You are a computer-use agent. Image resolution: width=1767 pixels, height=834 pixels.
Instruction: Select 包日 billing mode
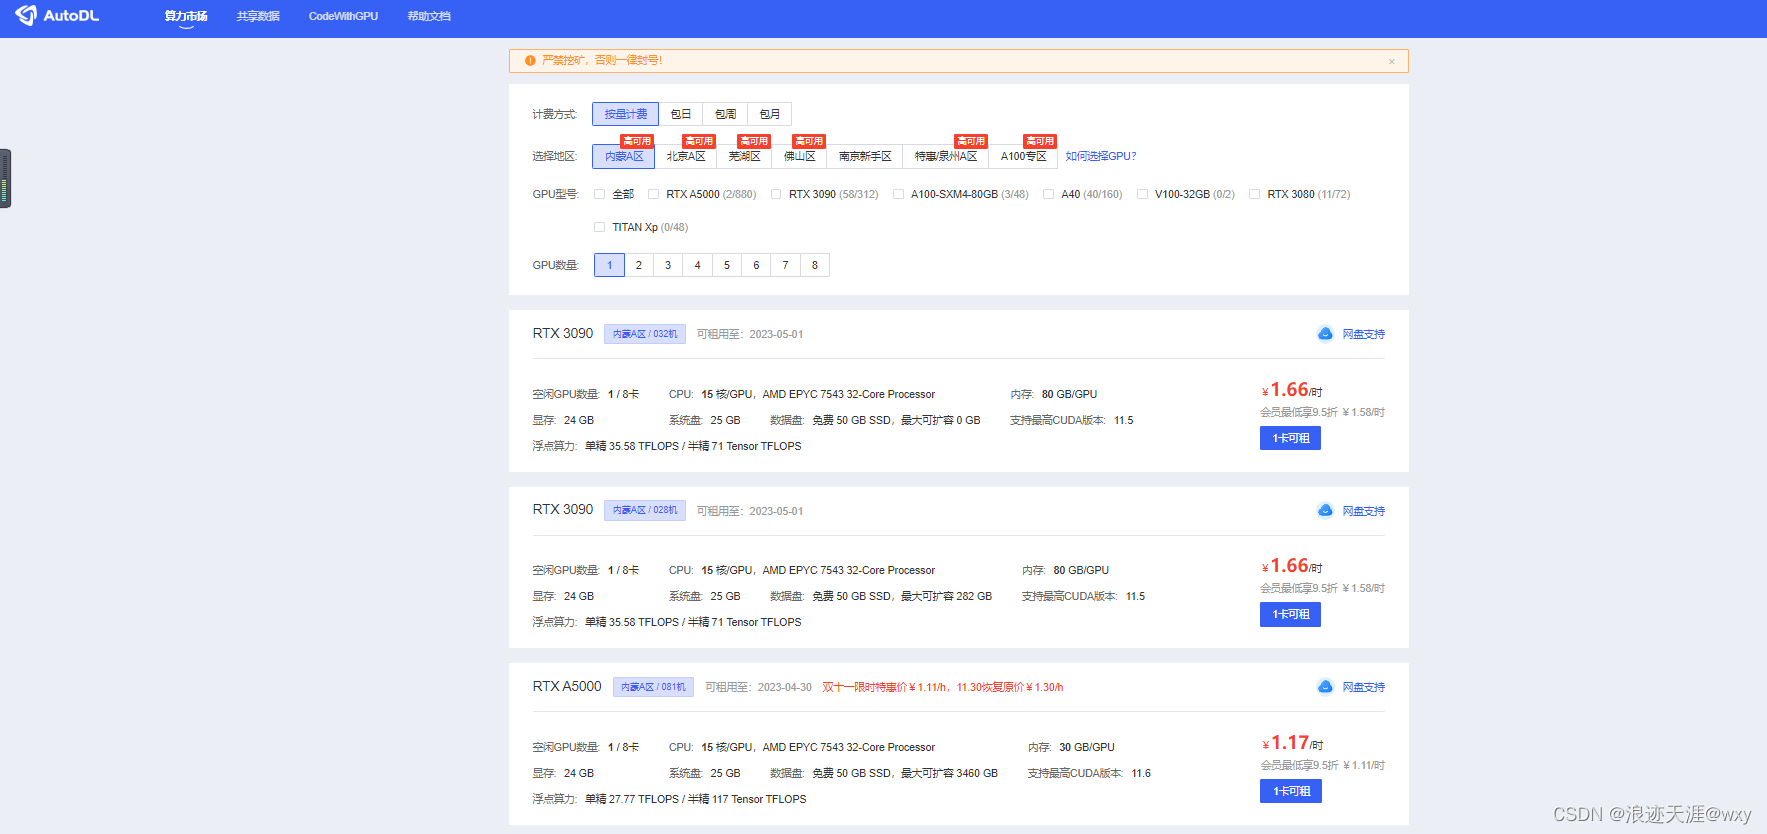681,114
